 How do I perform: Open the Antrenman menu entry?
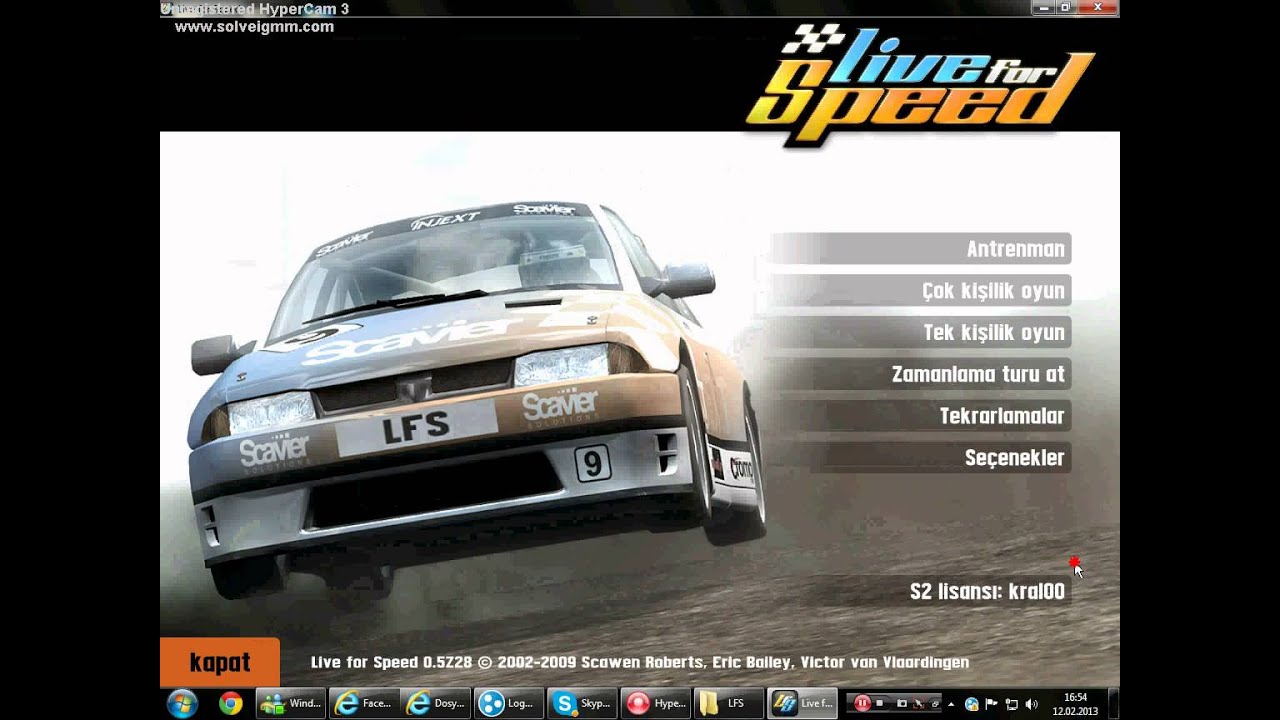pos(921,249)
